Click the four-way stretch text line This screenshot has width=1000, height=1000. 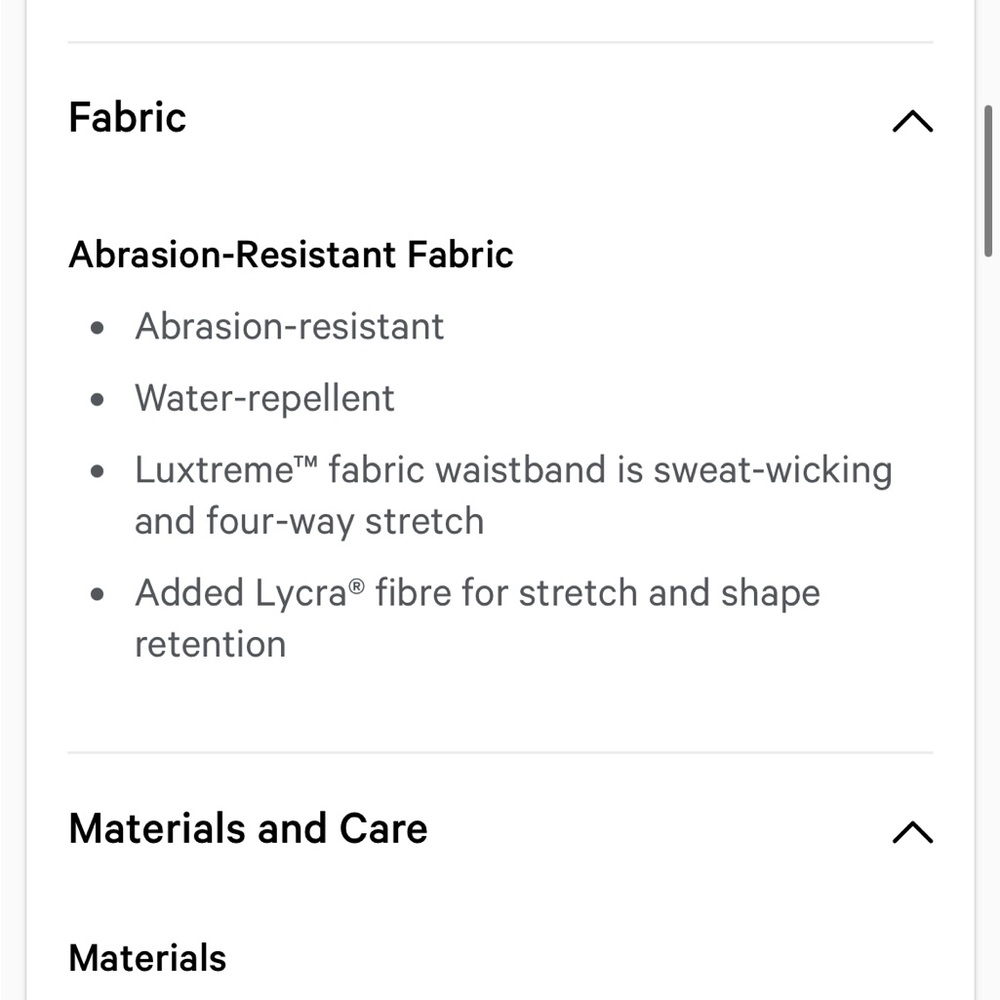309,522
